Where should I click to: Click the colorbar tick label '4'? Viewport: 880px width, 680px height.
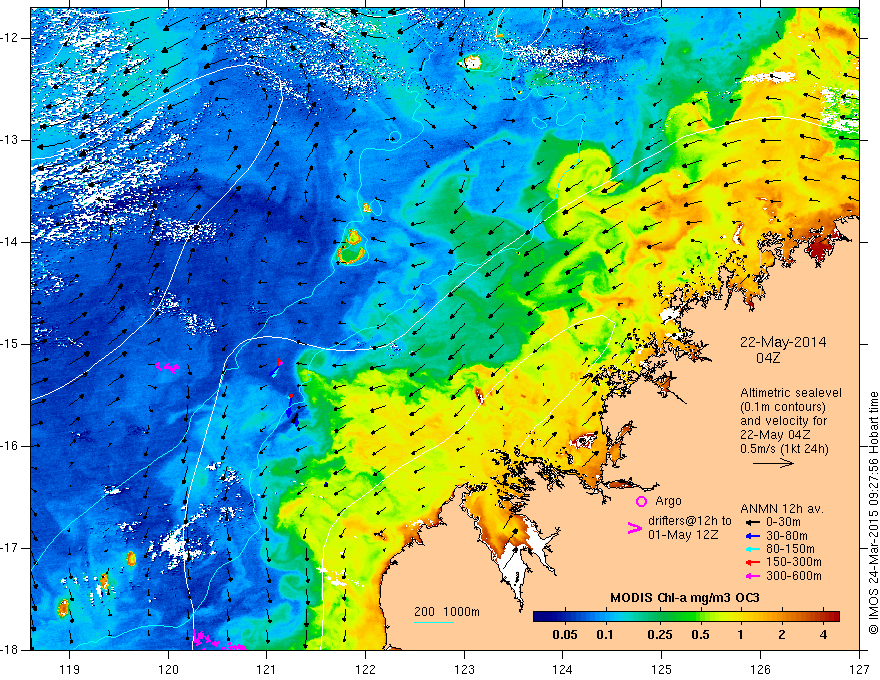click(823, 636)
